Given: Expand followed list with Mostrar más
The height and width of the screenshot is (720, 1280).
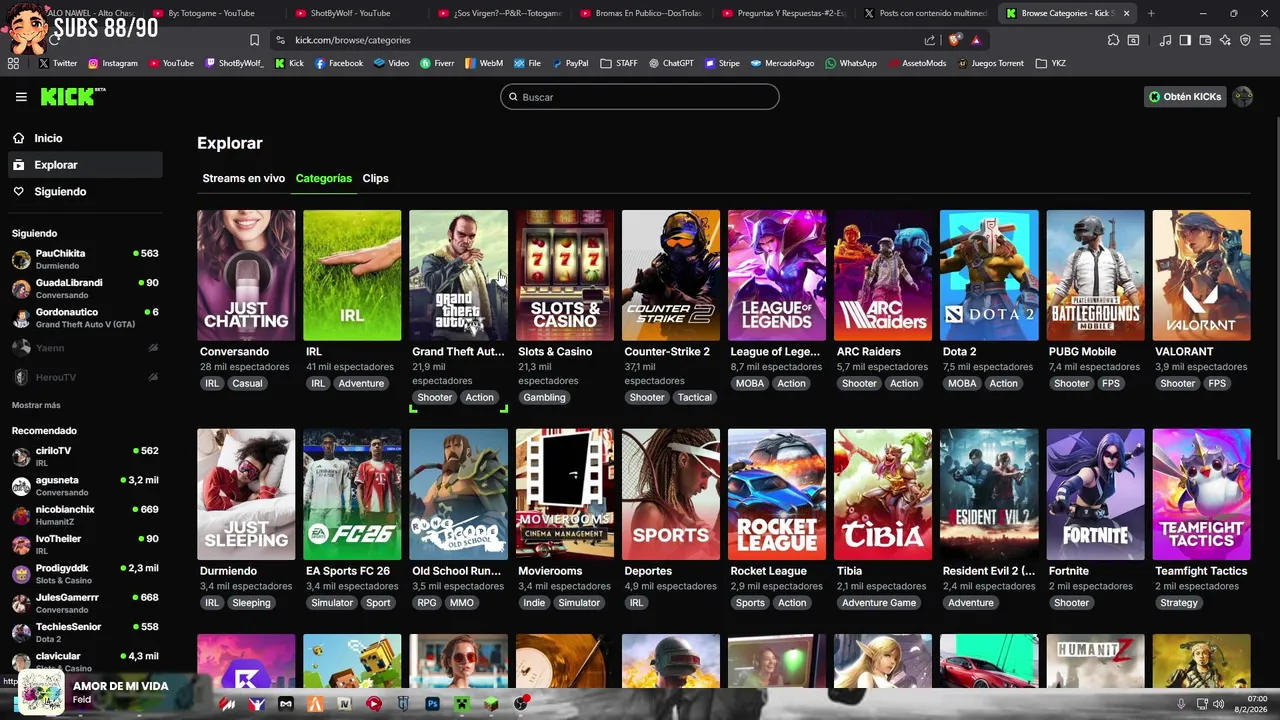Looking at the screenshot, I should (36, 405).
